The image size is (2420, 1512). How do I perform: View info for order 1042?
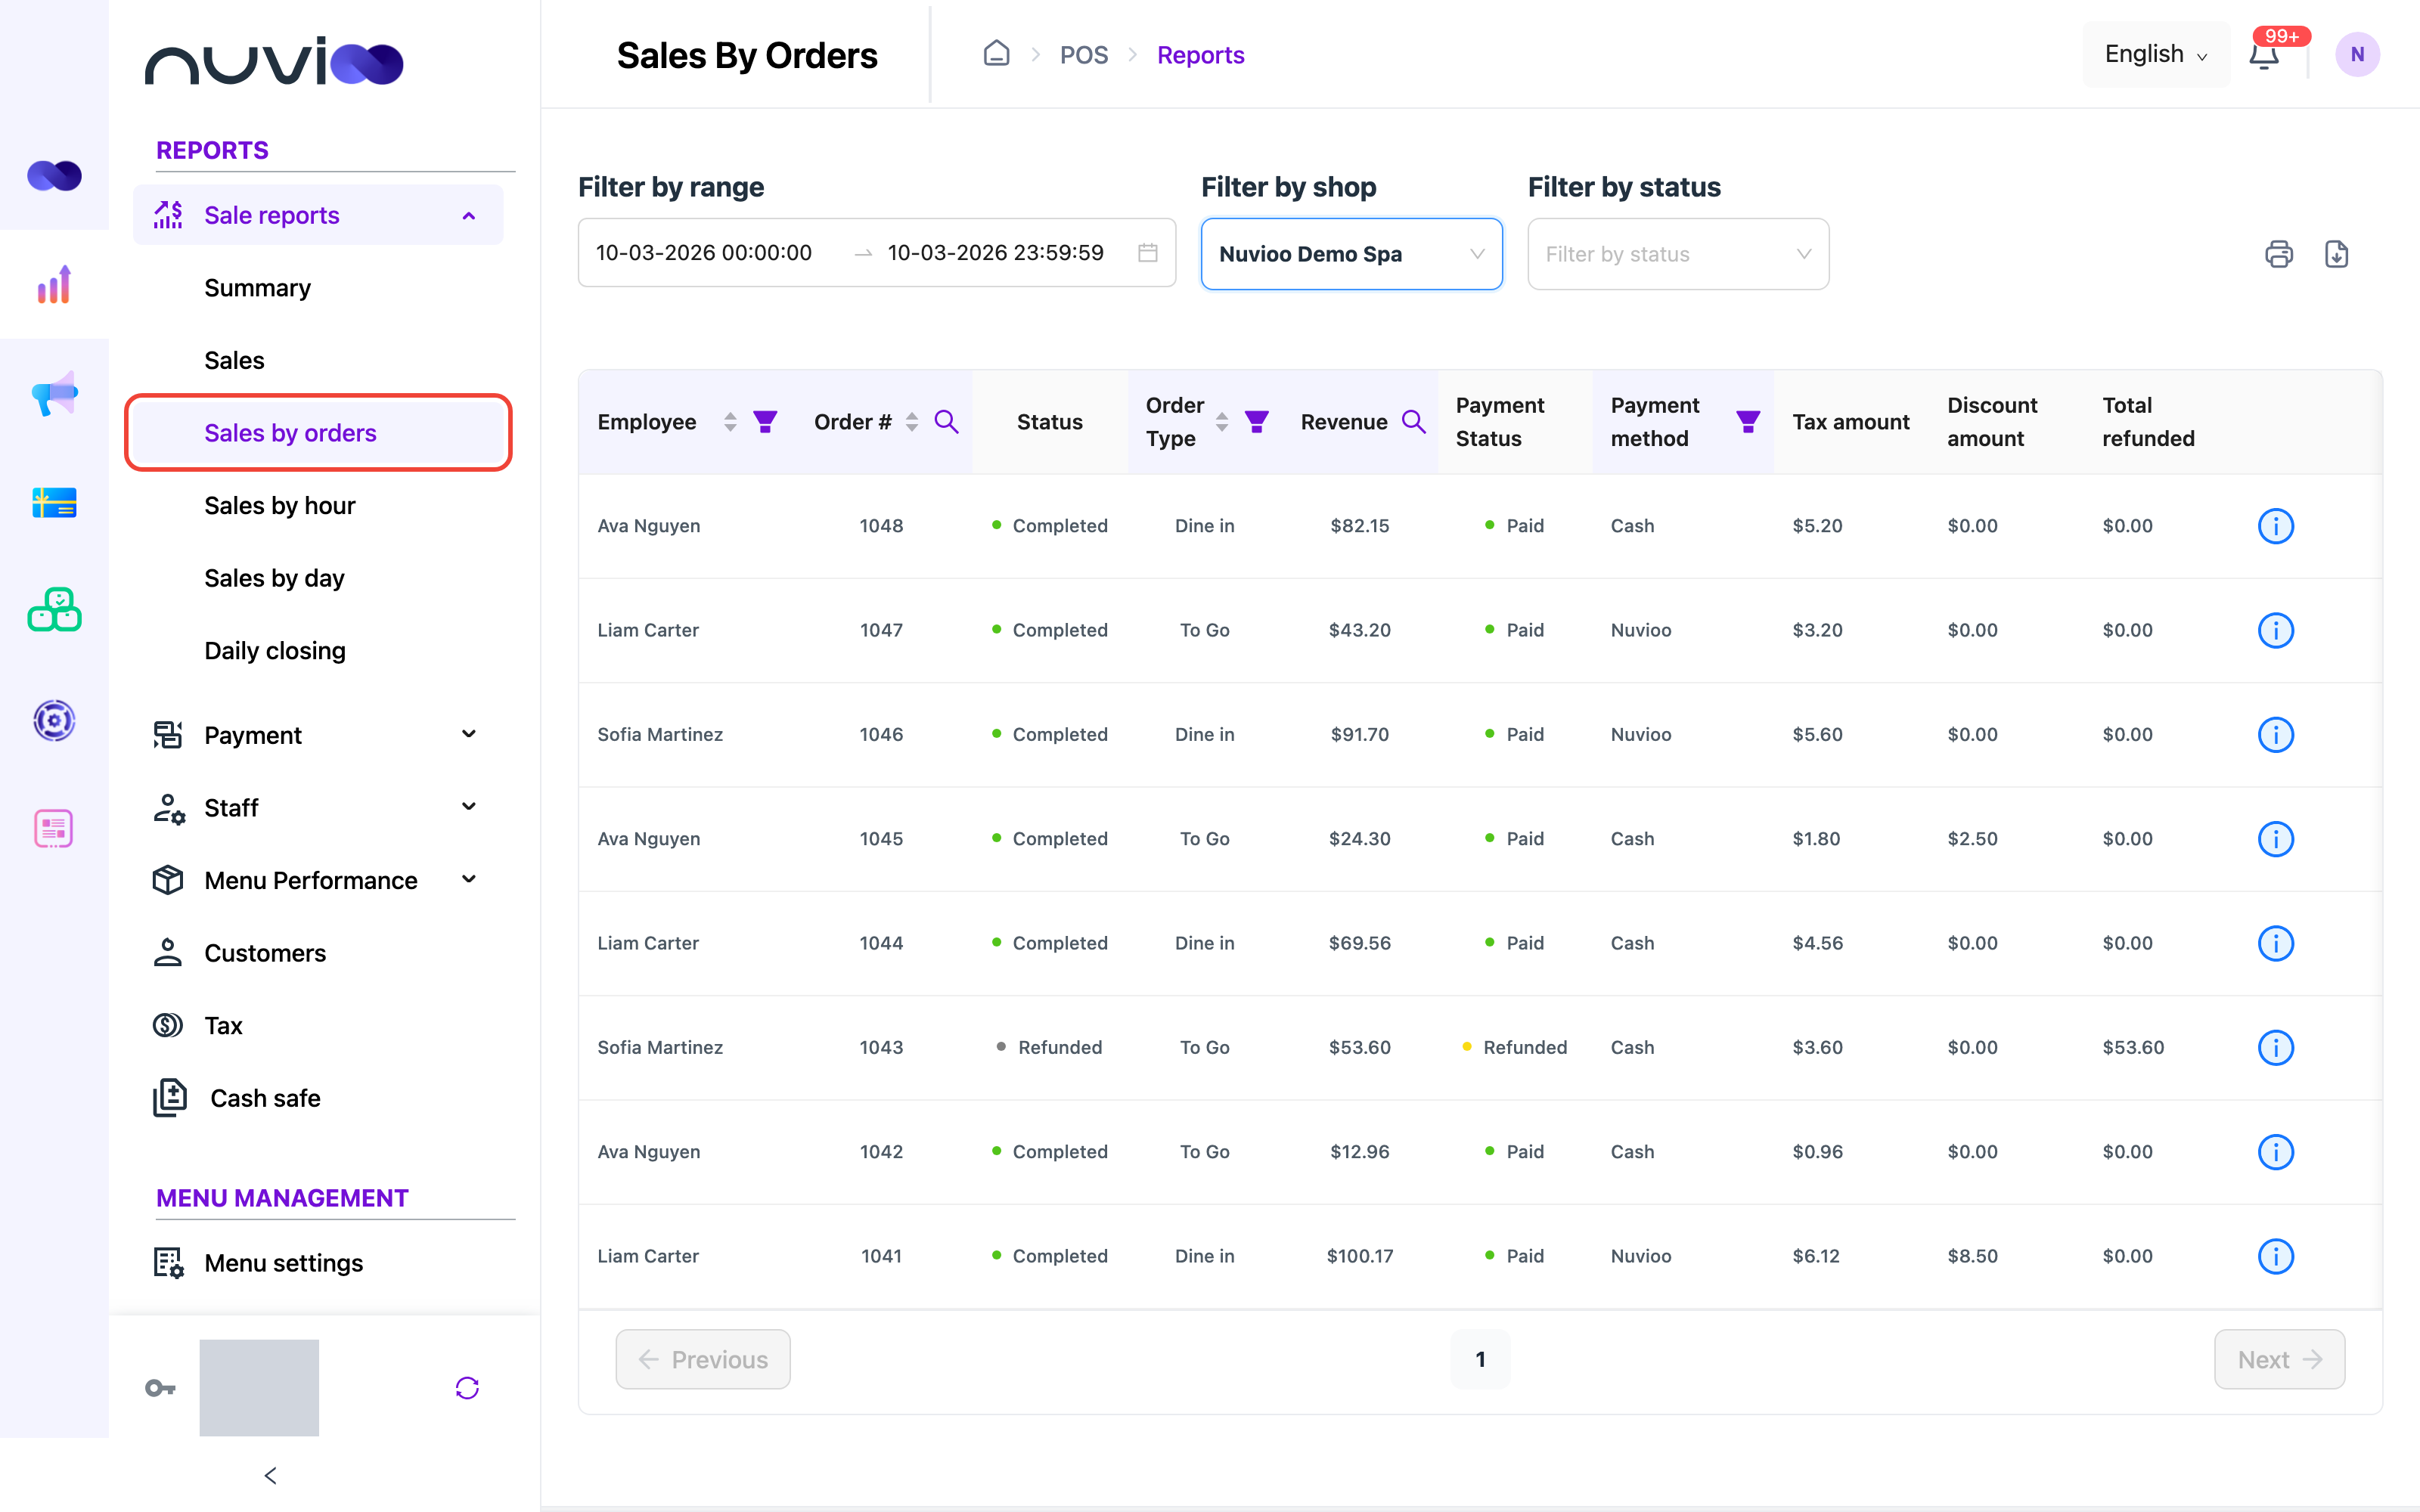click(2275, 1152)
